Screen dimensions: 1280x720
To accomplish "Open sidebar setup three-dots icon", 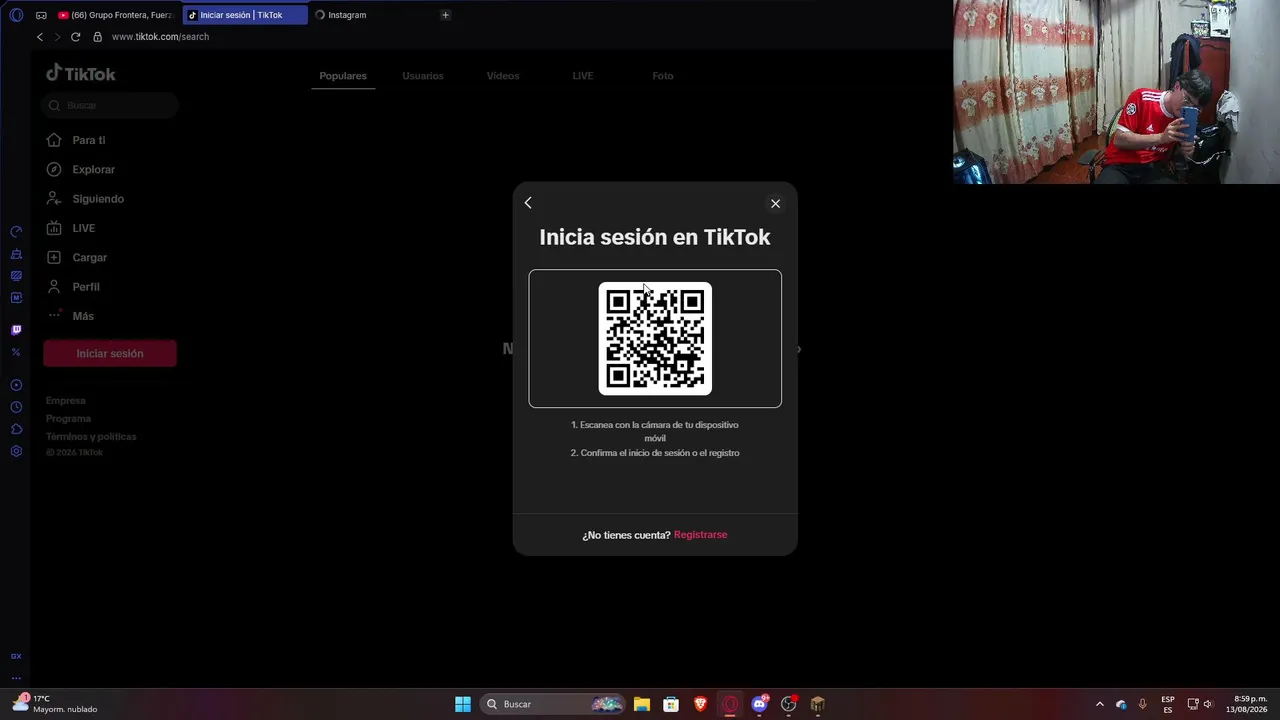I will (x=16, y=678).
